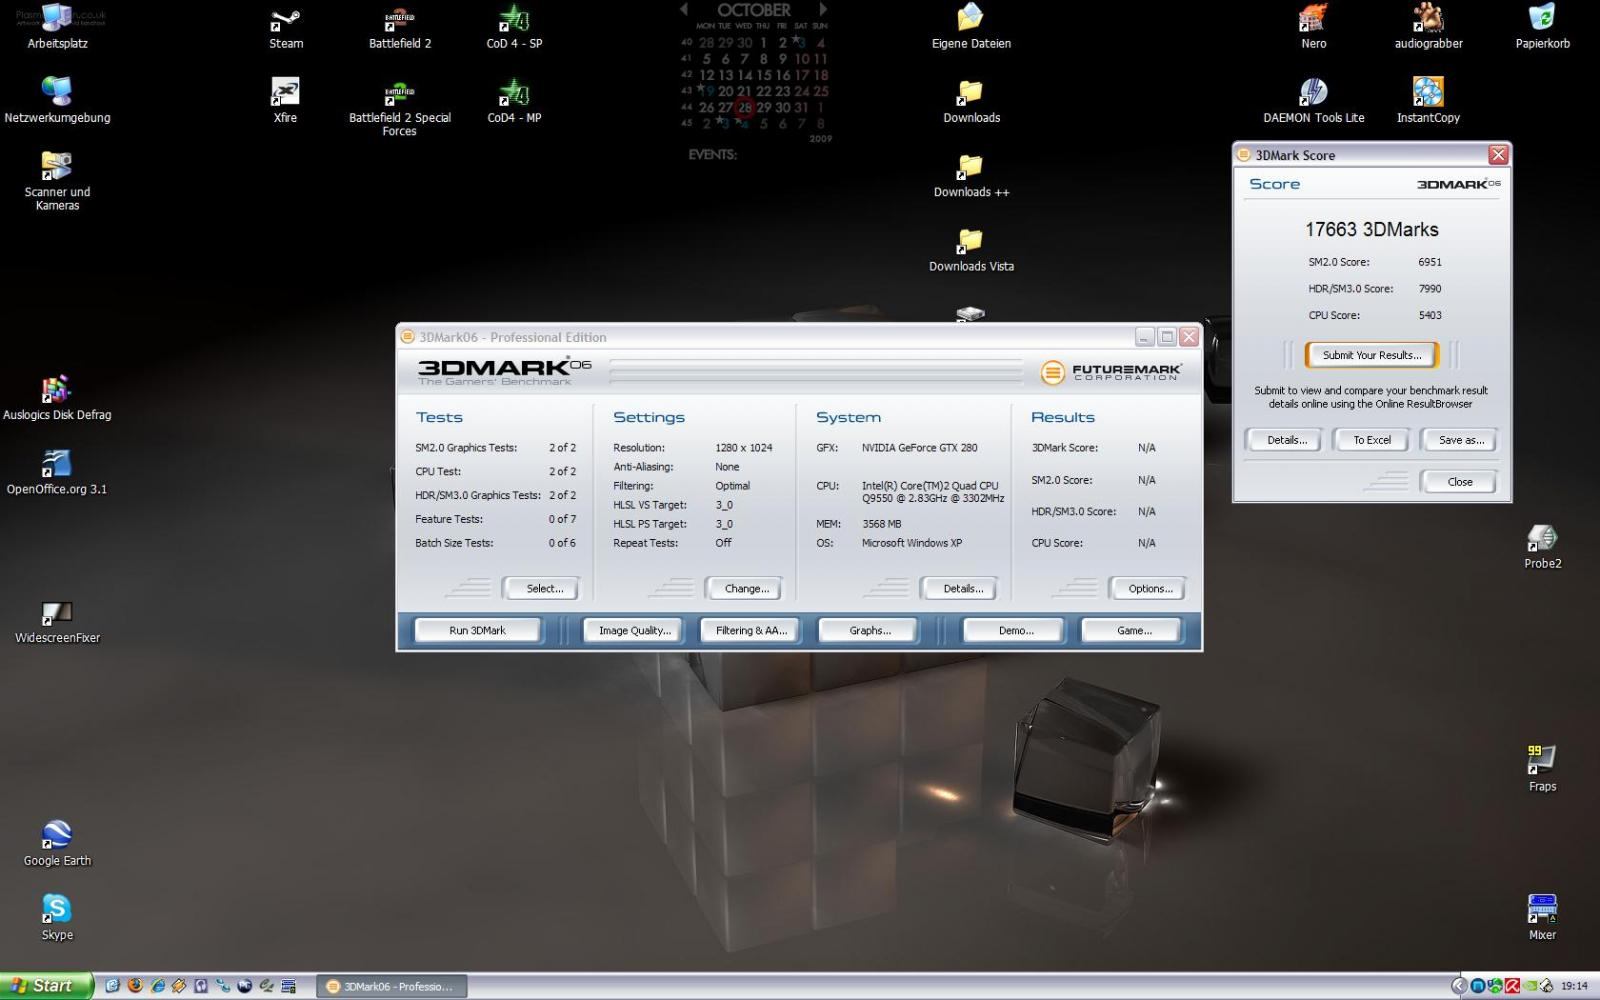
Task: Select the audiograbber desktop icon
Action: [x=1428, y=26]
